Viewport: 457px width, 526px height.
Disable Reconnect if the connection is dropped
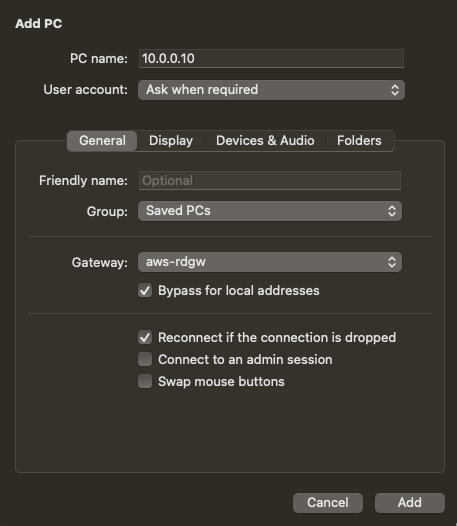(145, 337)
